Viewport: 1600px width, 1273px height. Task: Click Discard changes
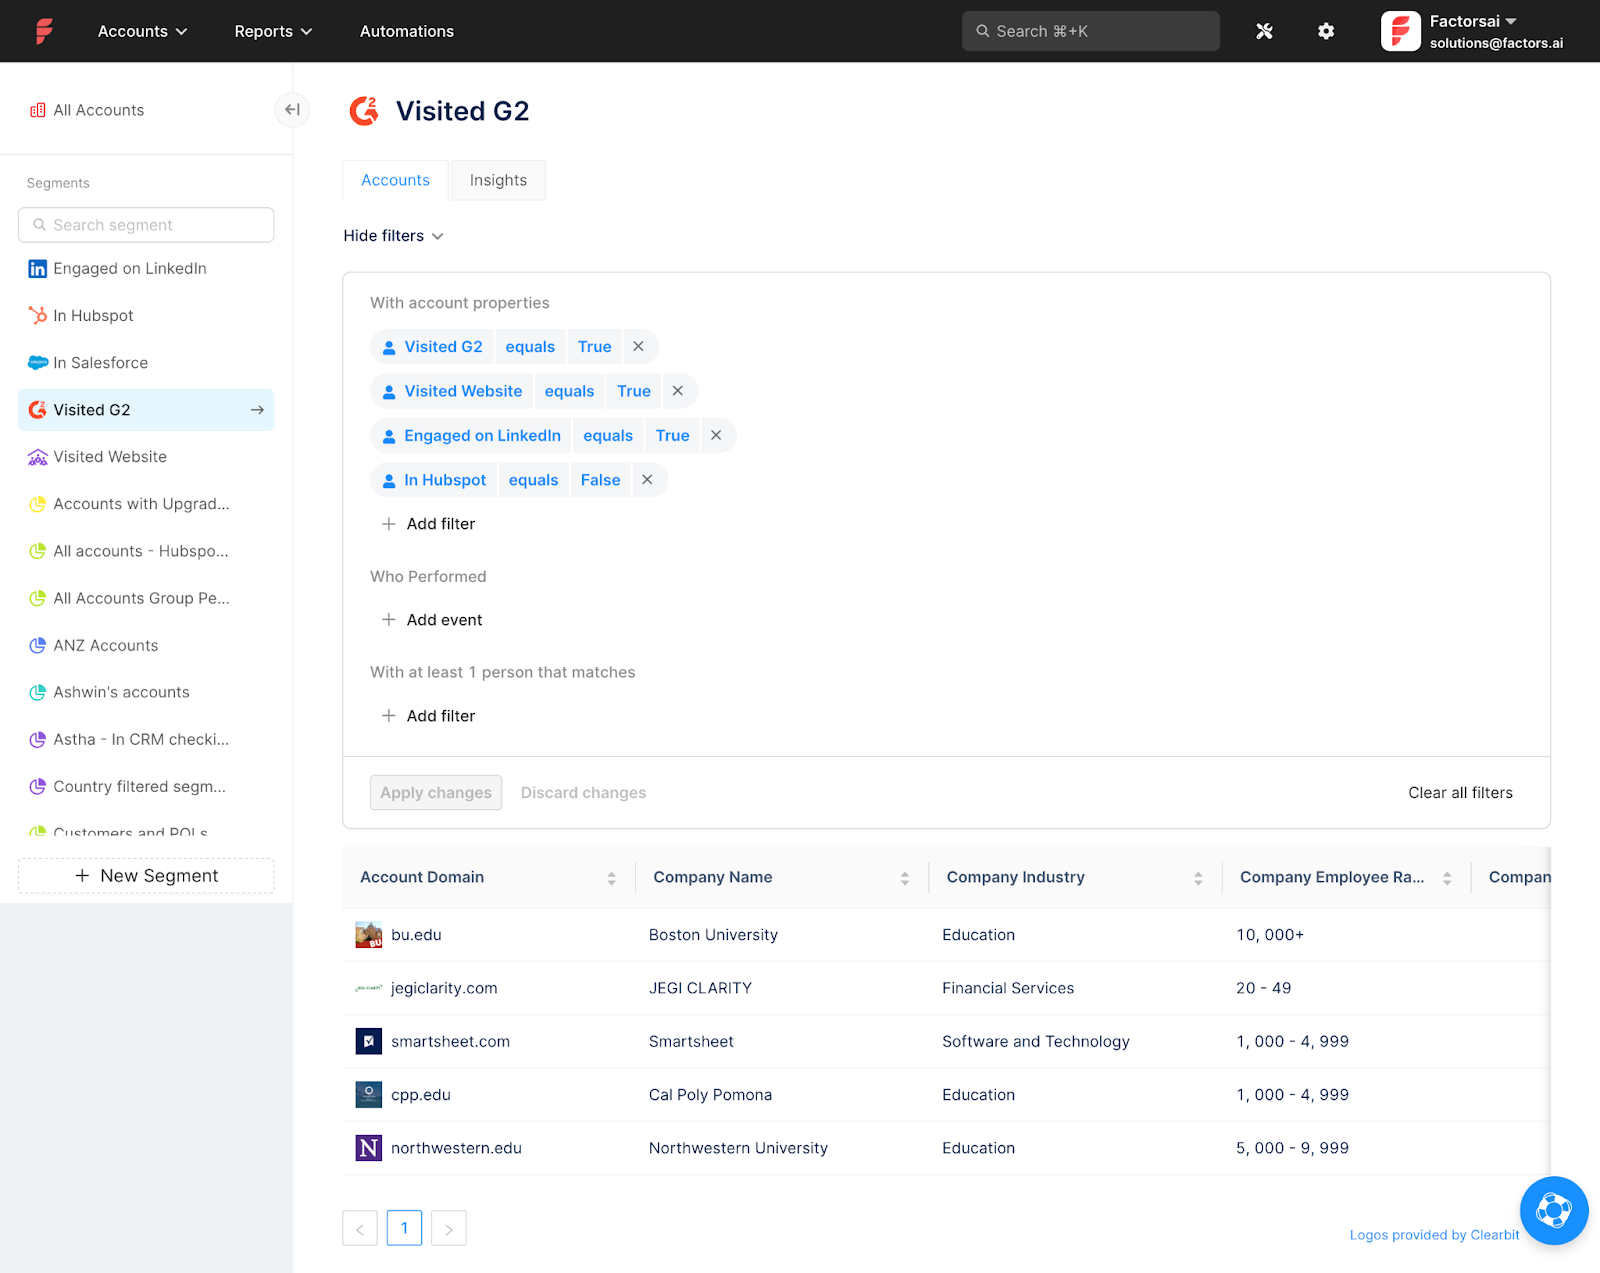tap(583, 792)
